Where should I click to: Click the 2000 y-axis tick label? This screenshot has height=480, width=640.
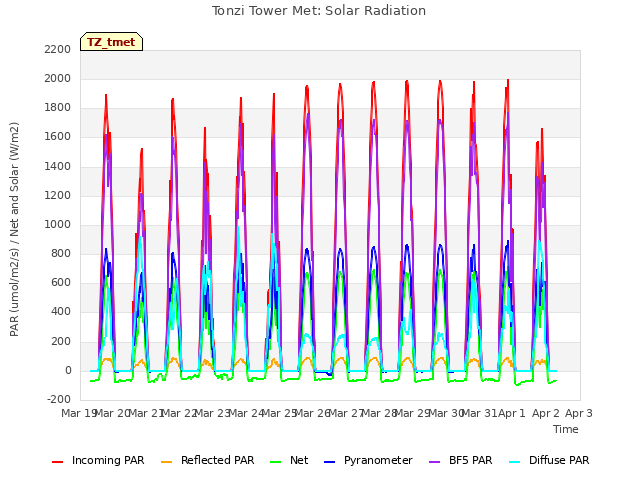[58, 78]
